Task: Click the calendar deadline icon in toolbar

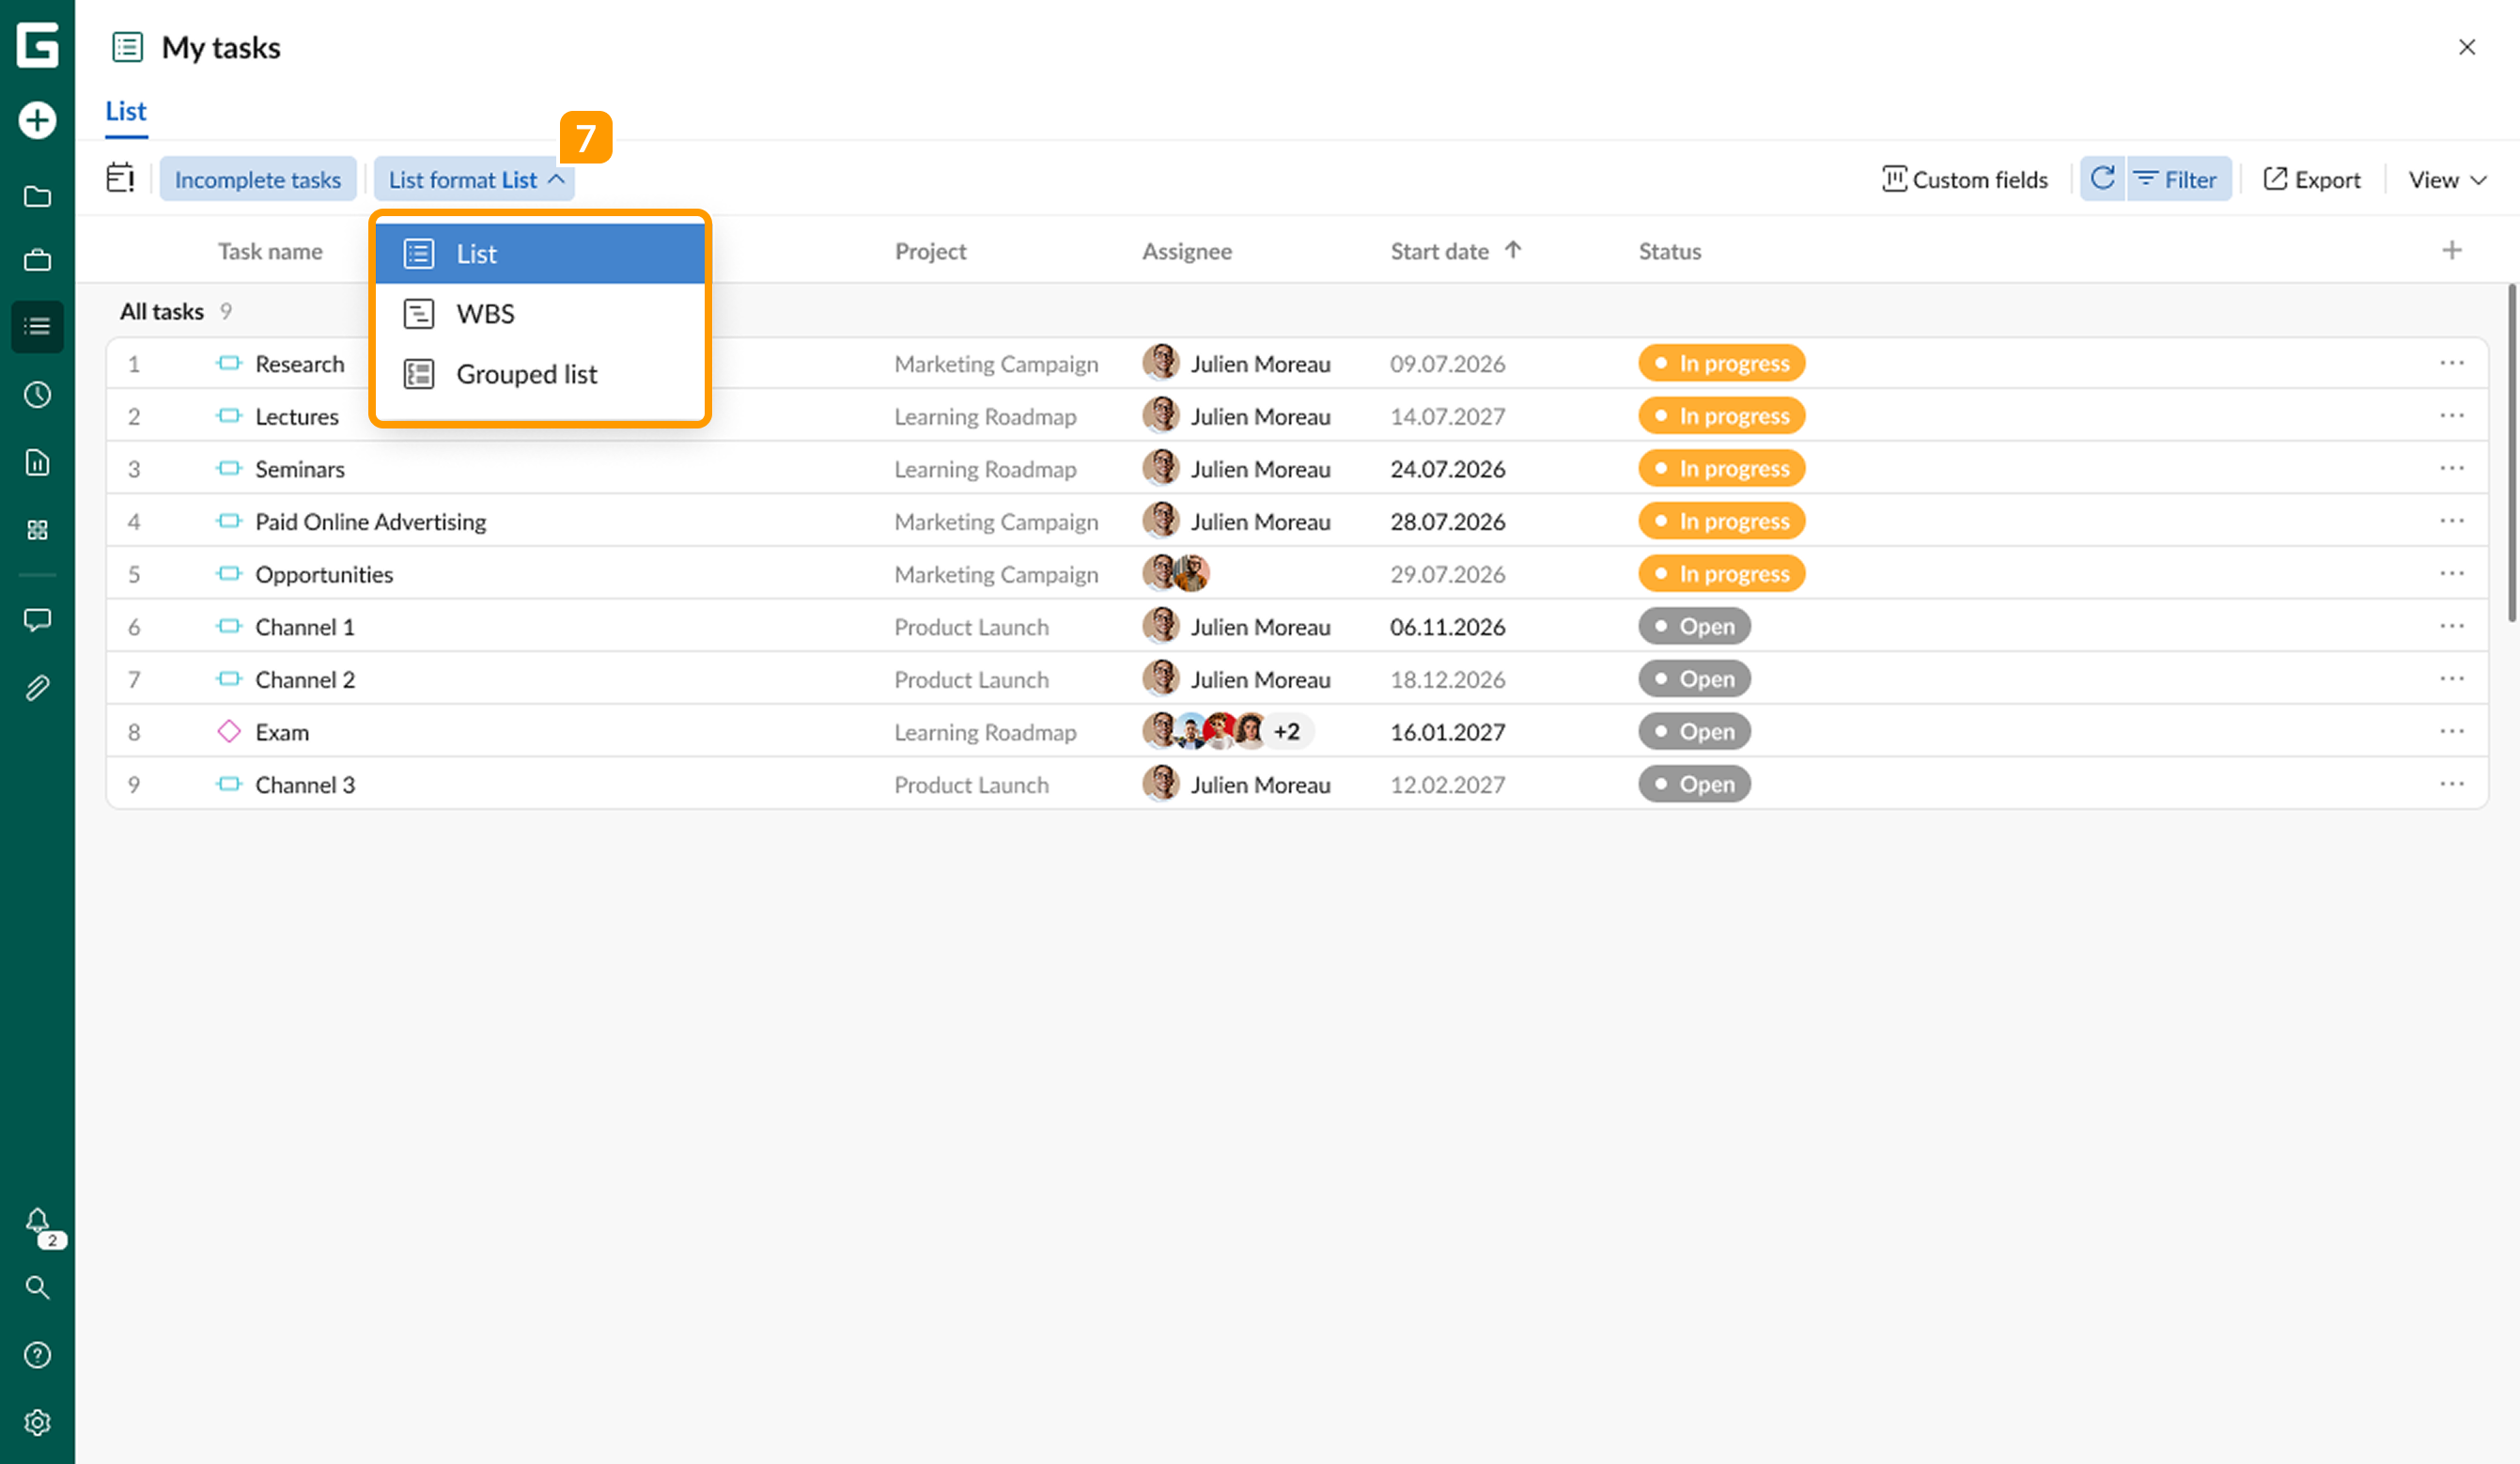Action: tap(120, 179)
